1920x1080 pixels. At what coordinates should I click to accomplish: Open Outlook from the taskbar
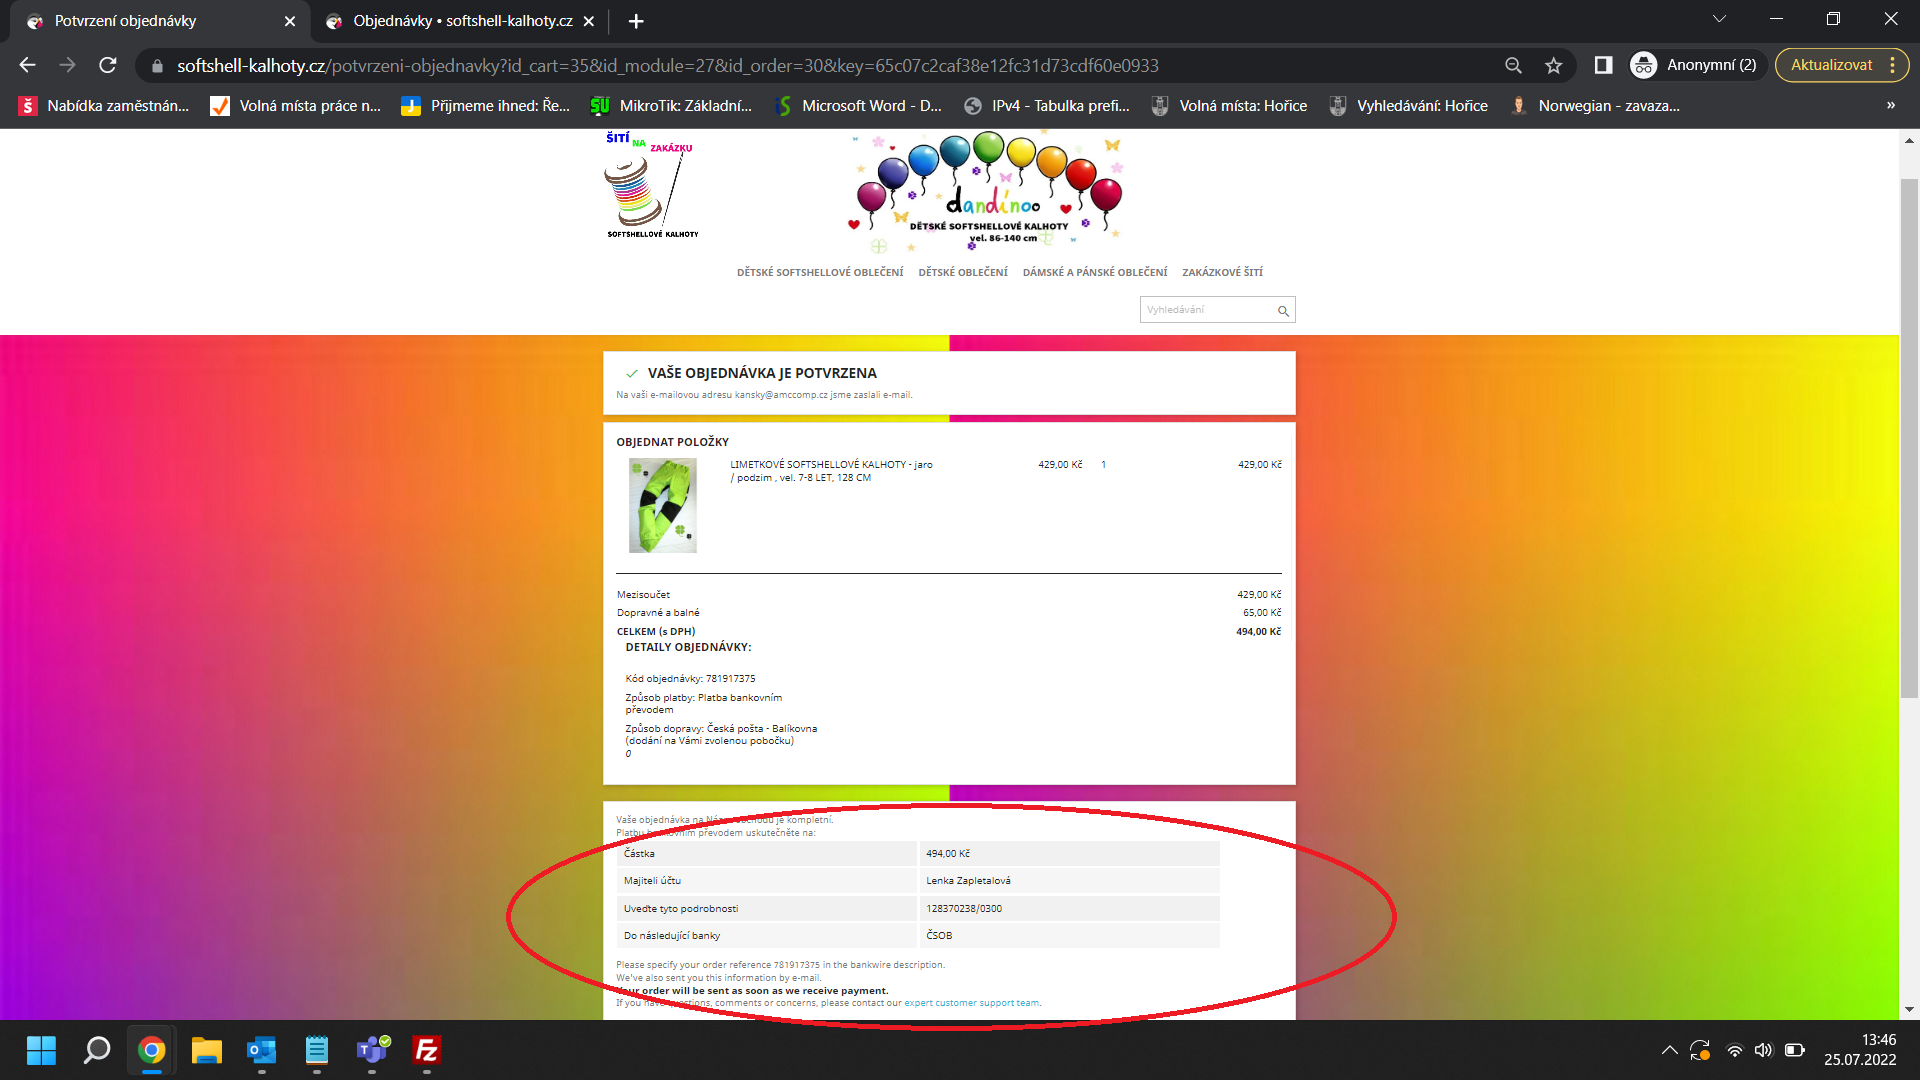[261, 1050]
